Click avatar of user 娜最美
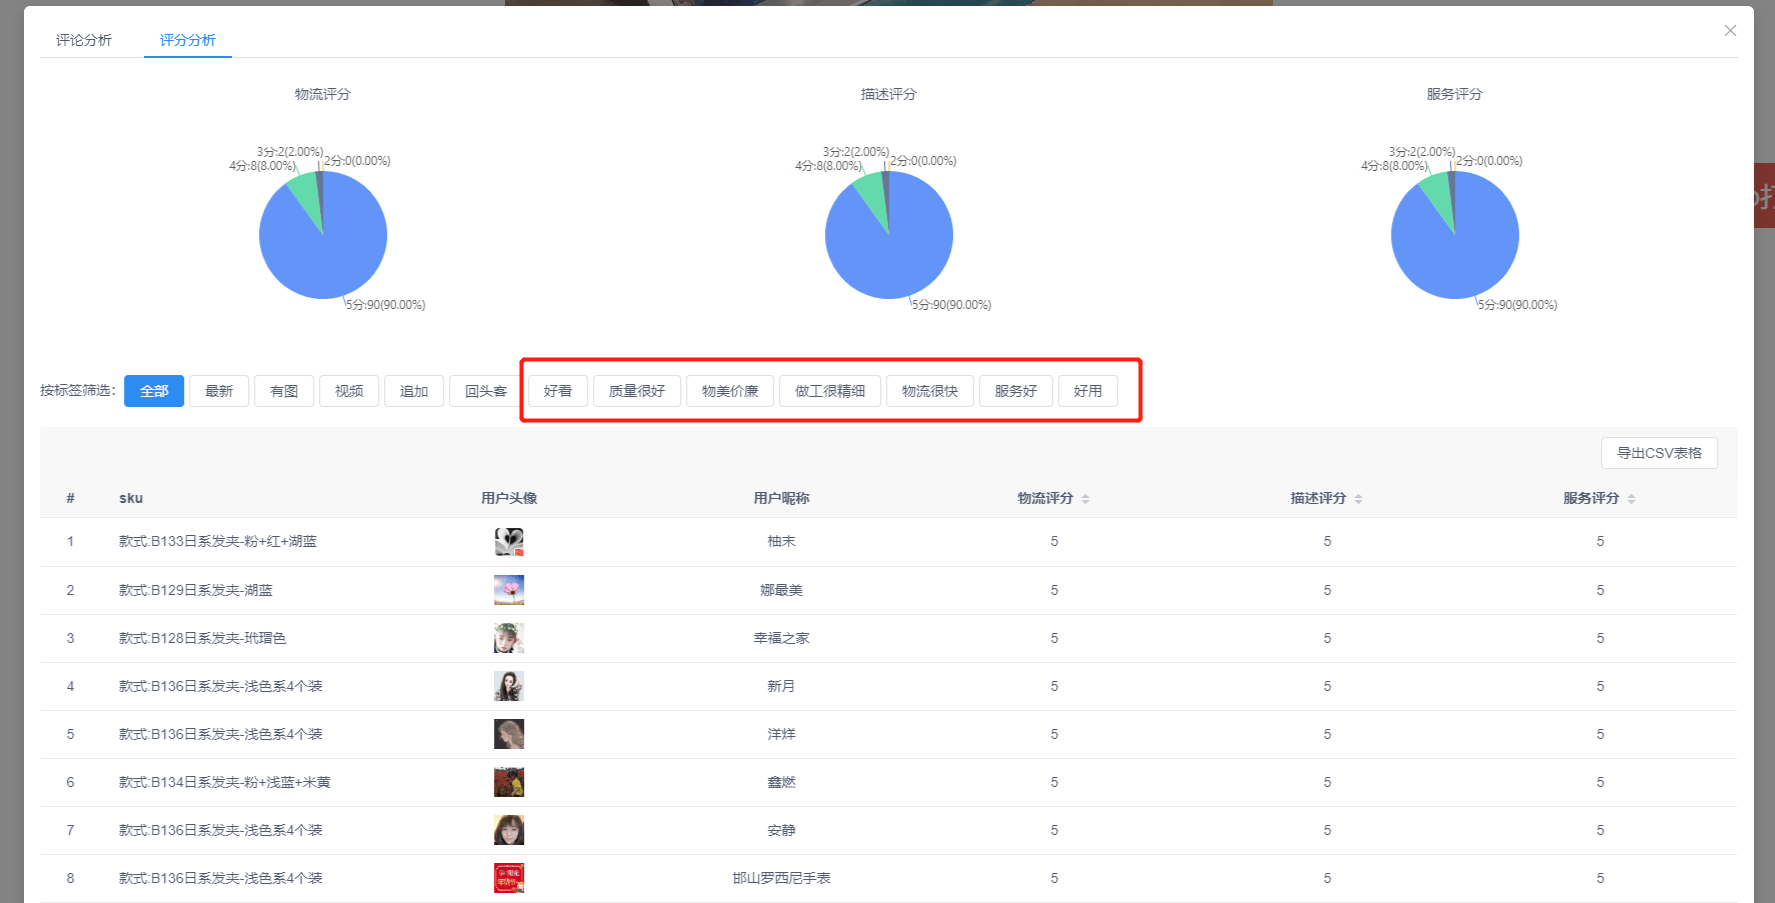This screenshot has width=1775, height=903. point(509,590)
